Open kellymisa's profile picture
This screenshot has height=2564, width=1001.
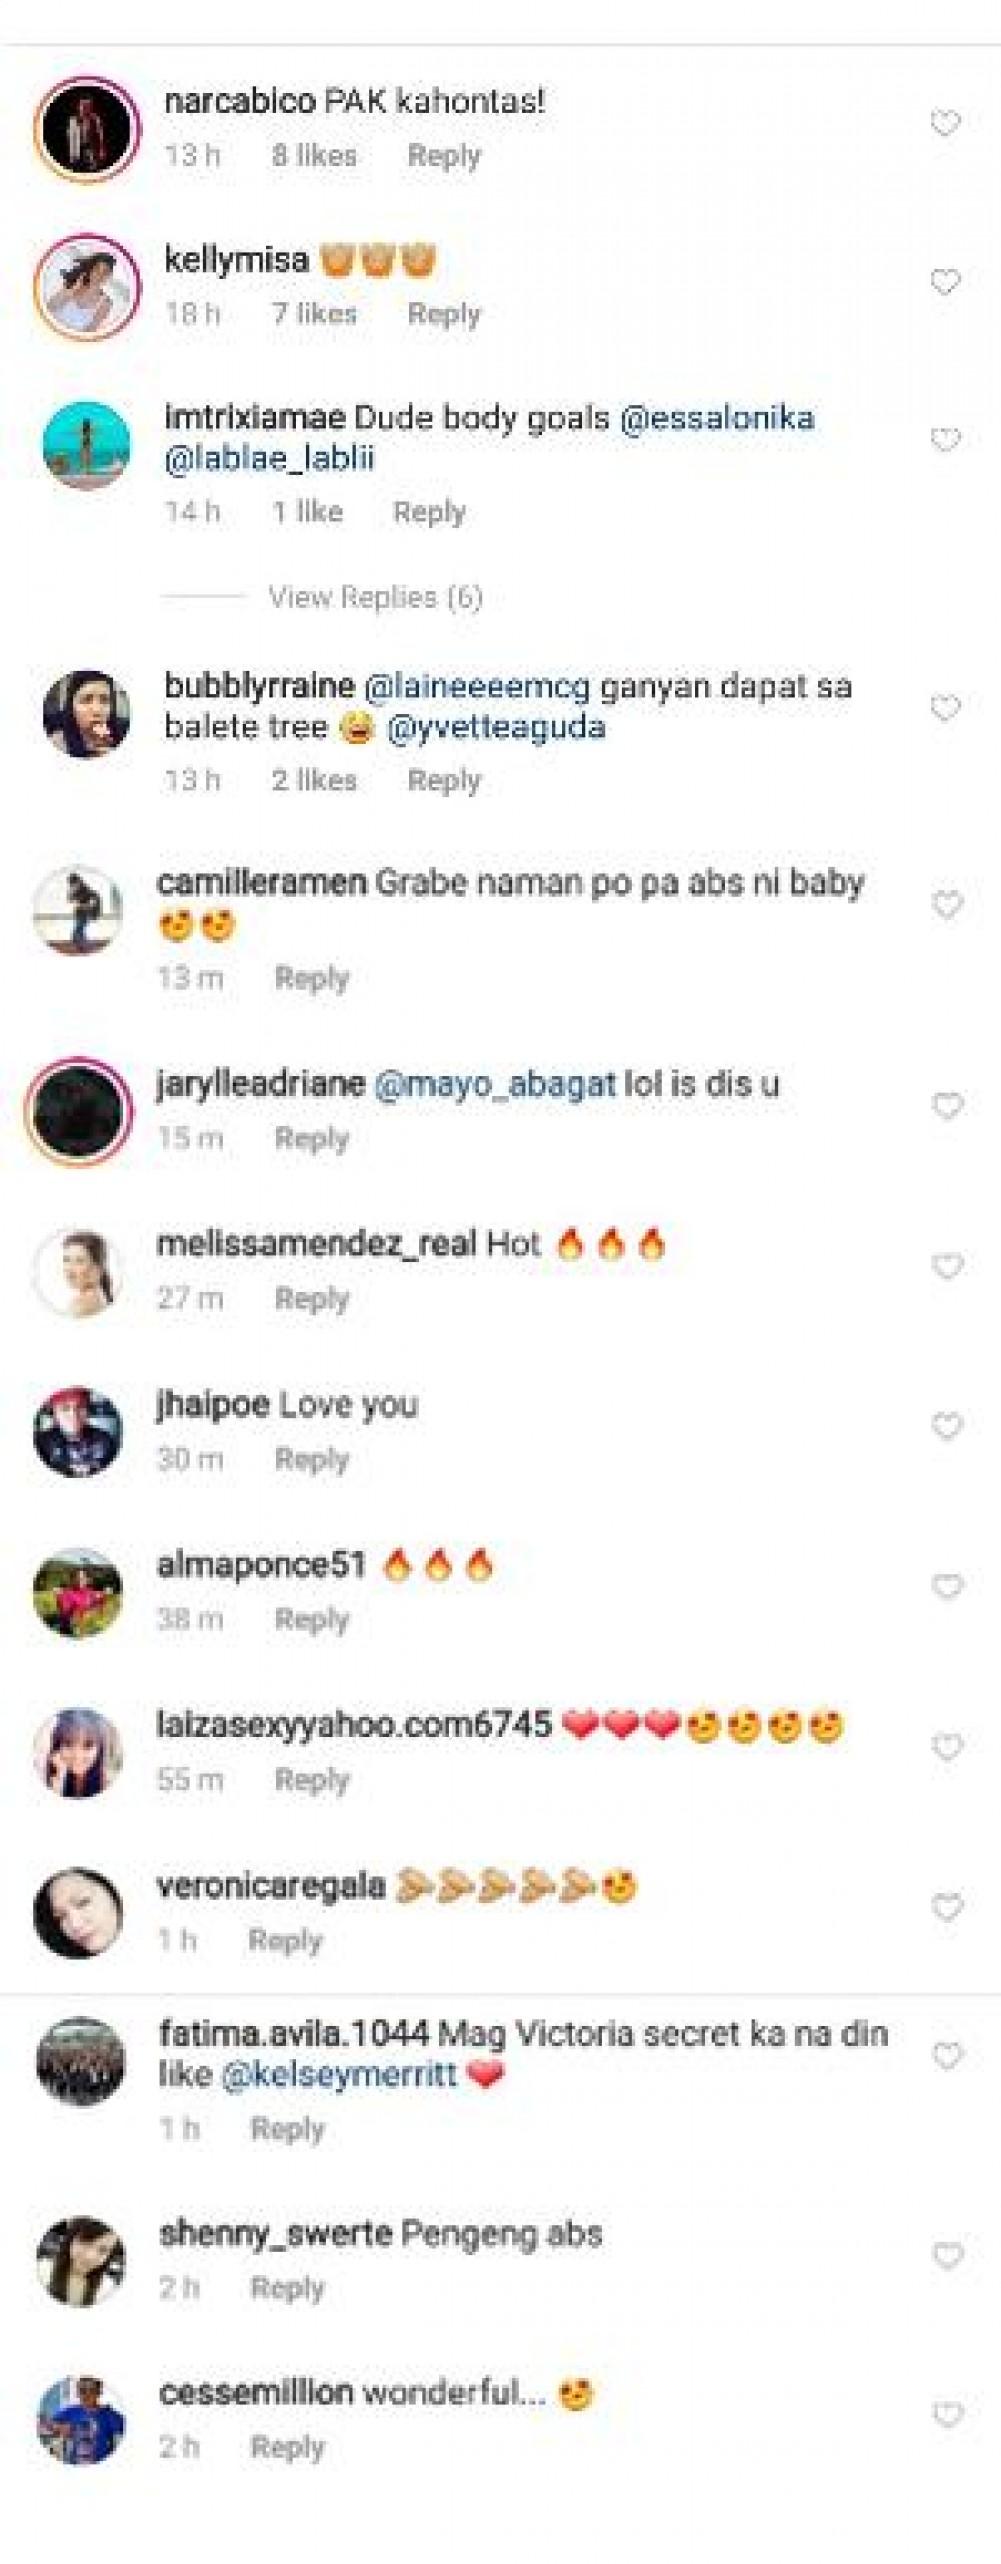pyautogui.click(x=87, y=287)
